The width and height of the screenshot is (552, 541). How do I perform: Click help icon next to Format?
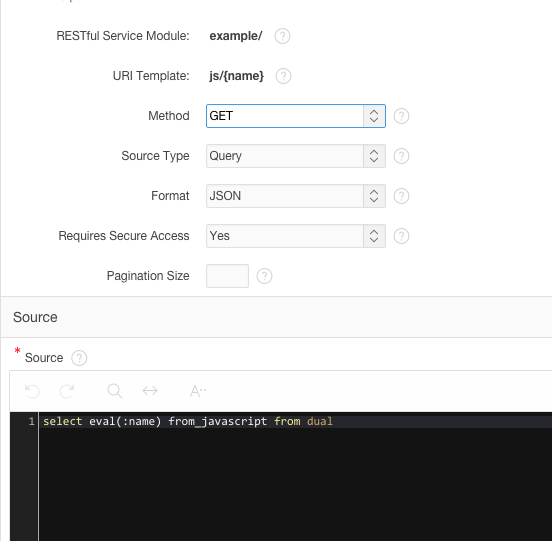[401, 196]
